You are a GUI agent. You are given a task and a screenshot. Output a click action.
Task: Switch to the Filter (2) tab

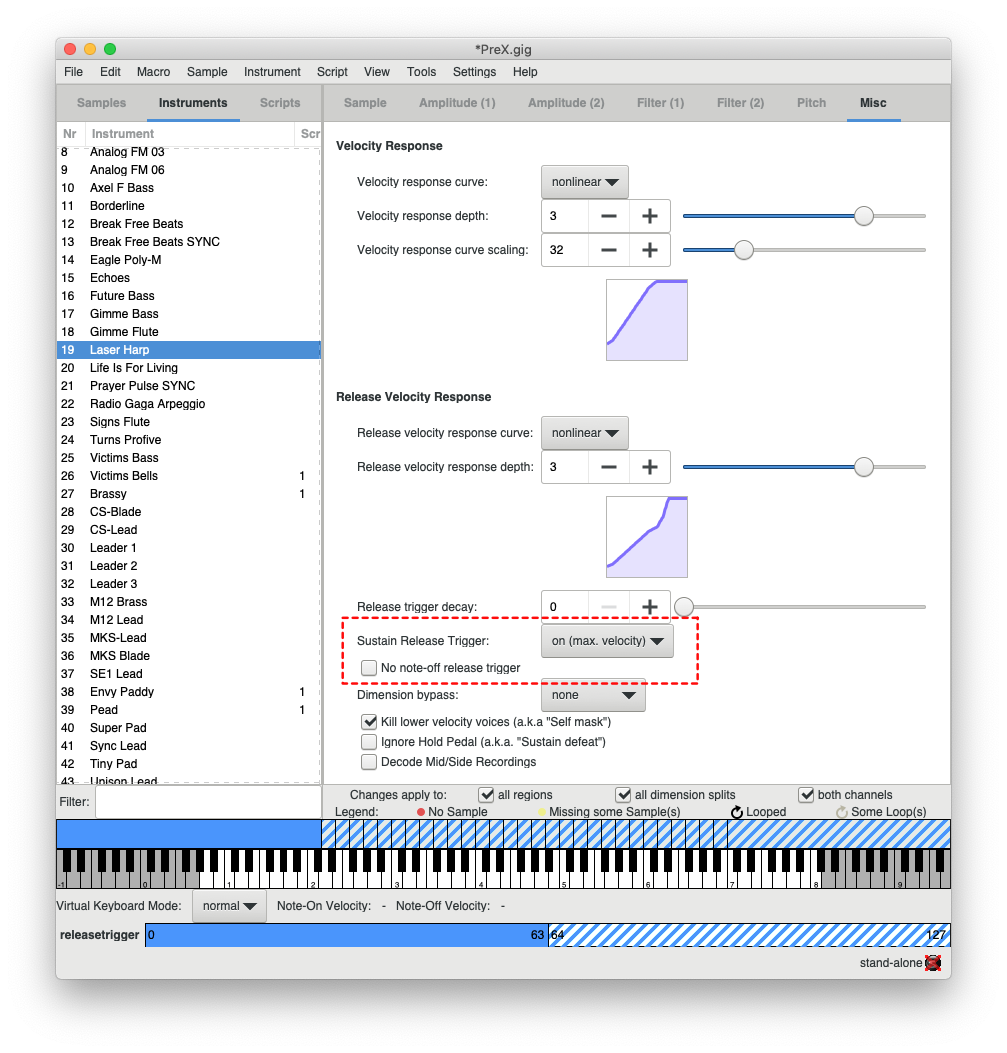pyautogui.click(x=740, y=103)
